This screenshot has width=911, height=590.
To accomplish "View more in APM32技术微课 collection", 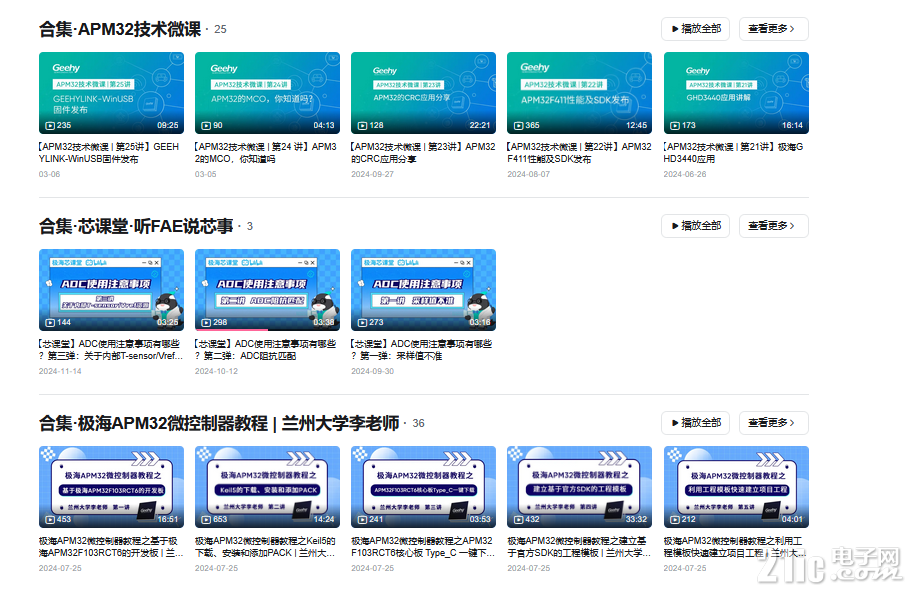I will (773, 29).
